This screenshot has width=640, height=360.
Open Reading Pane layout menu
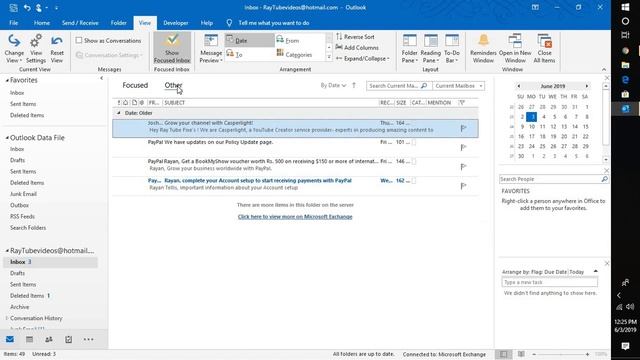pos(430,49)
